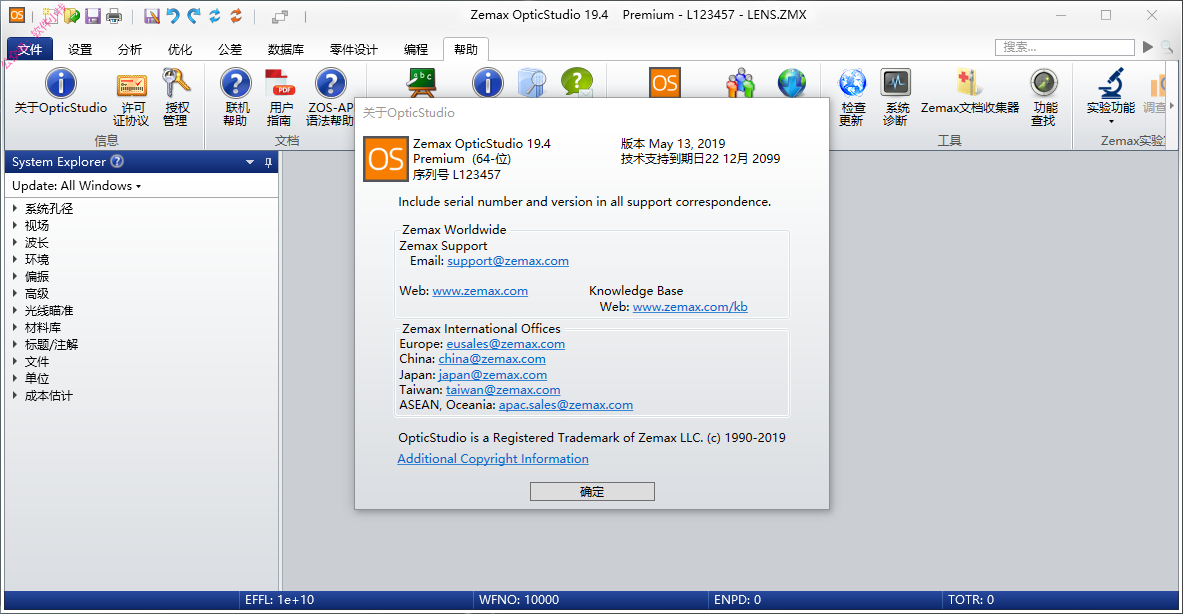The width and height of the screenshot is (1183, 614).
Task: Click the EFFL: 1e+10 status bar entry
Action: (x=280, y=600)
